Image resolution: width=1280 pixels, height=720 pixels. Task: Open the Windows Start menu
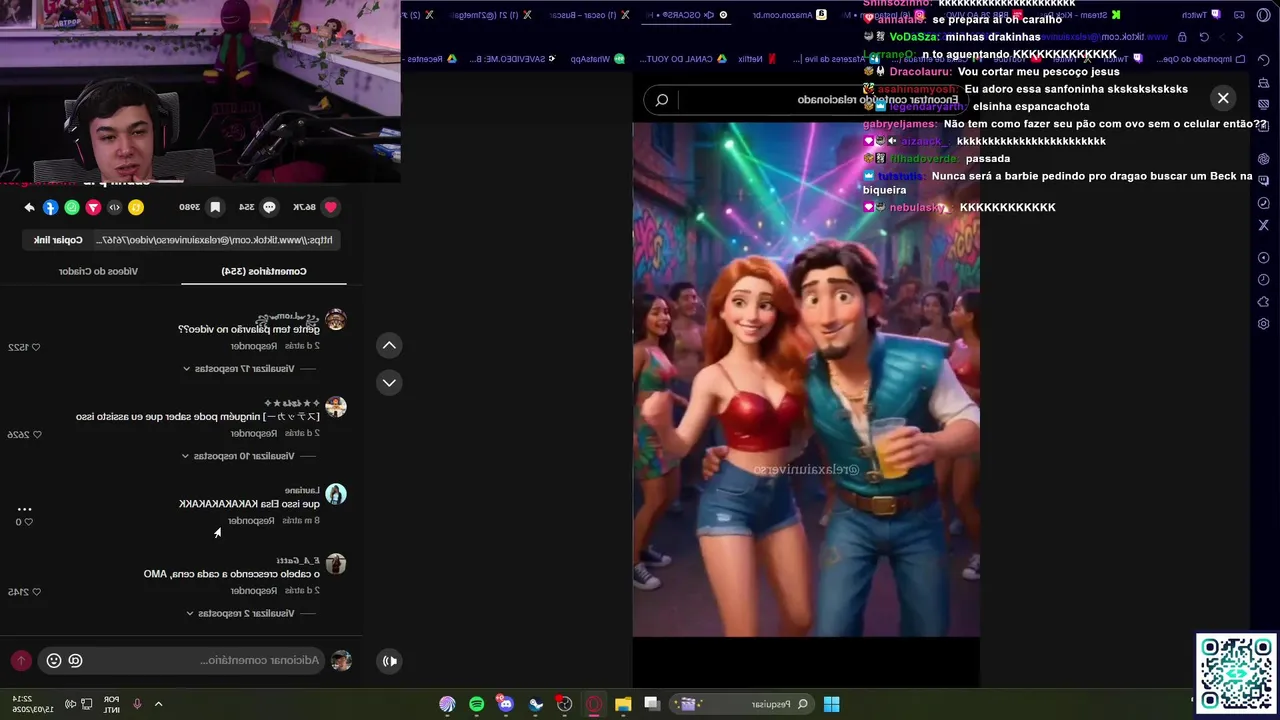[832, 704]
